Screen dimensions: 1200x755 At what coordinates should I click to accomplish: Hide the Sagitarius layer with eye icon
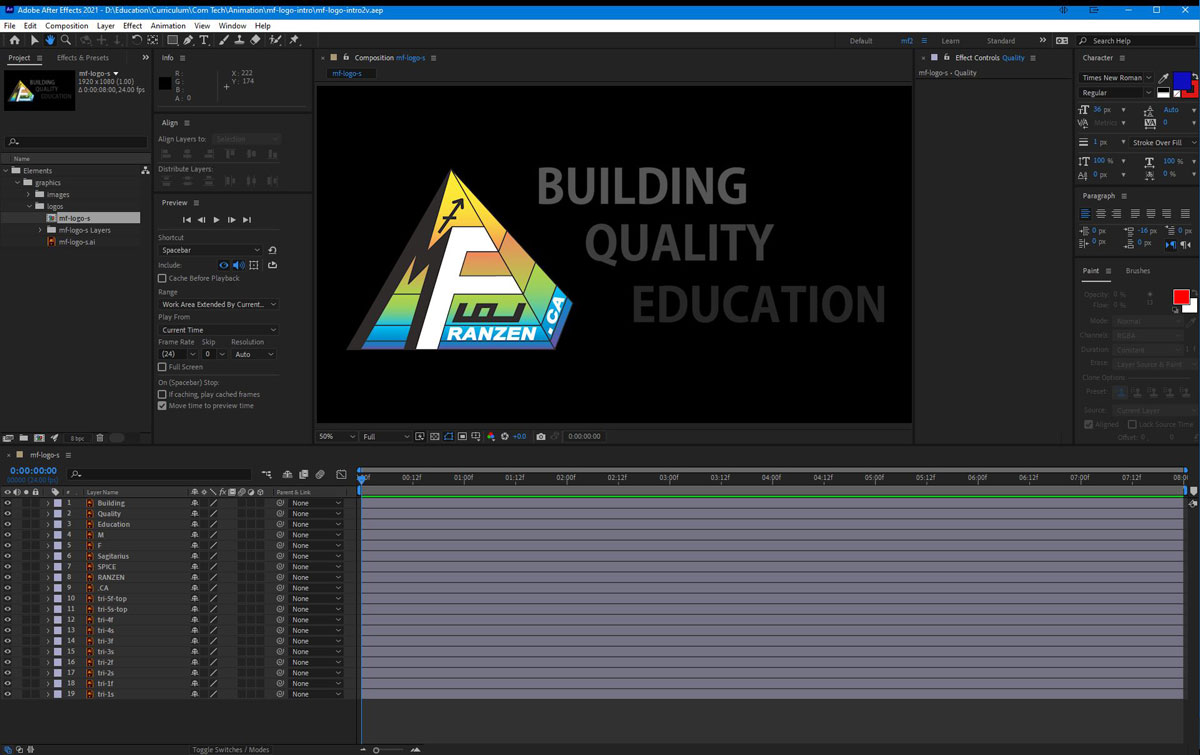[8, 556]
